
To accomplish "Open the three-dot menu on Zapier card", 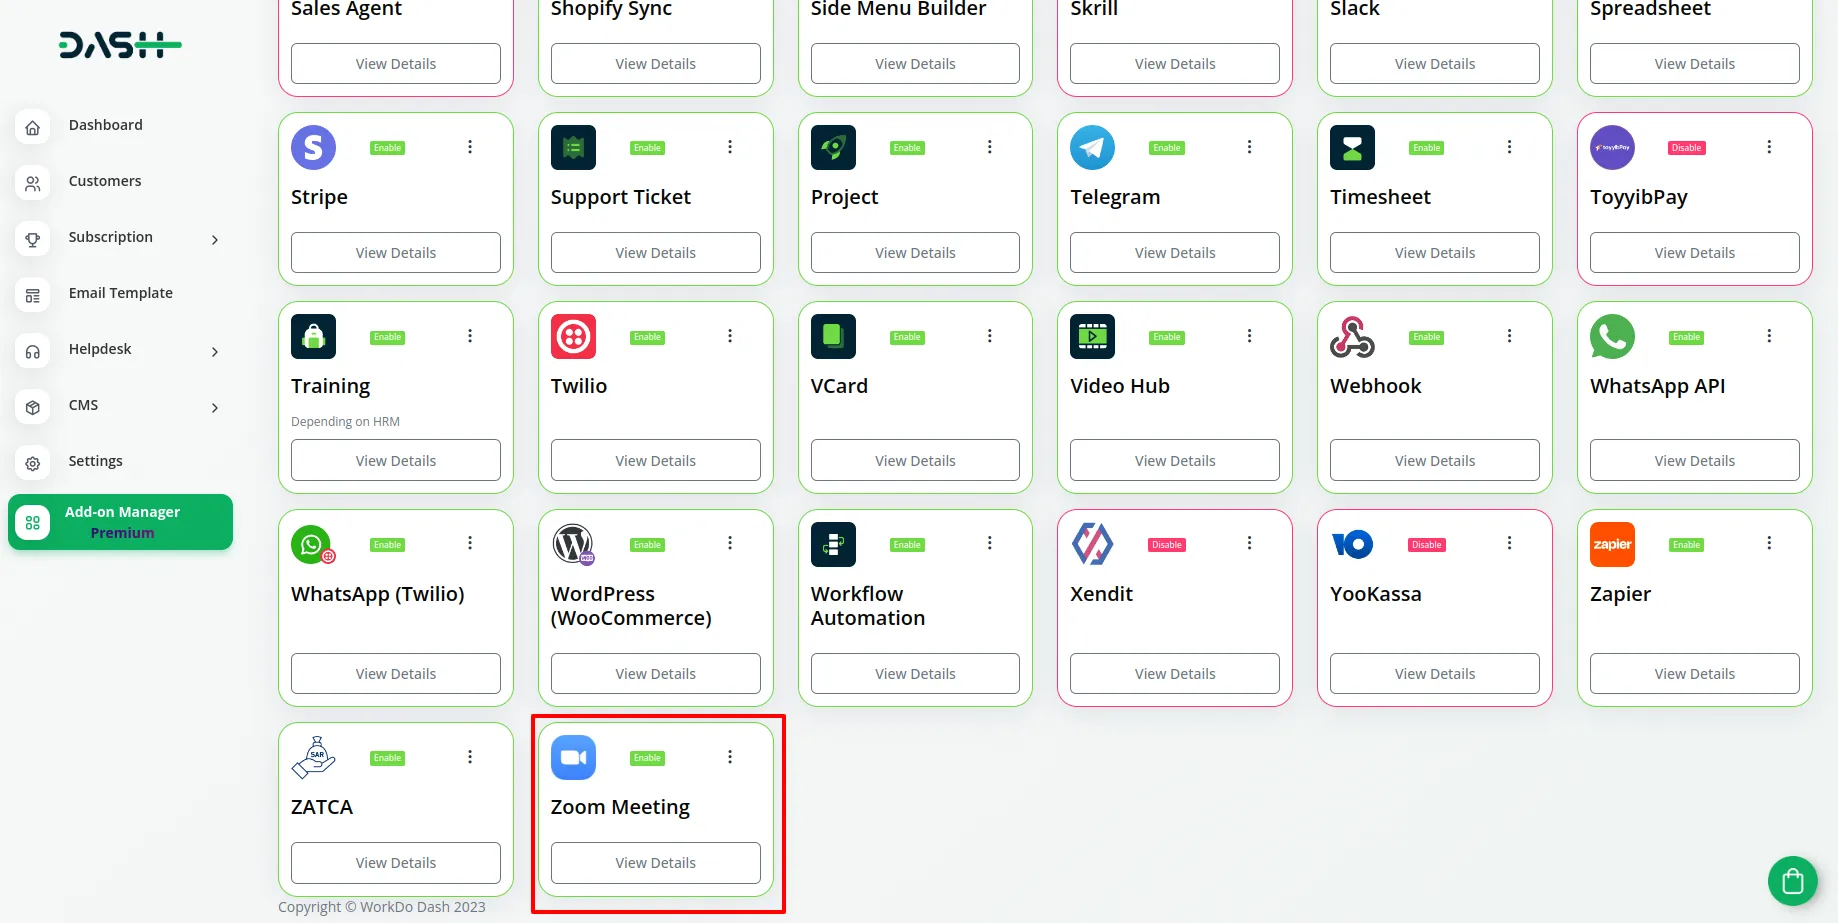I will click(1769, 543).
